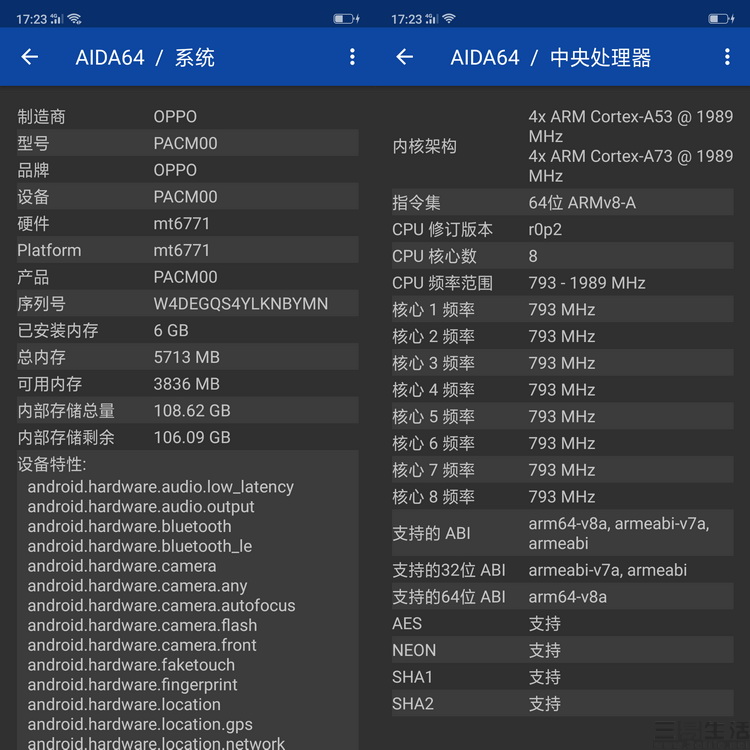Tap the 内部存储总量 108.62 GB row
The width and height of the screenshot is (750, 750).
pyautogui.click(x=187, y=411)
